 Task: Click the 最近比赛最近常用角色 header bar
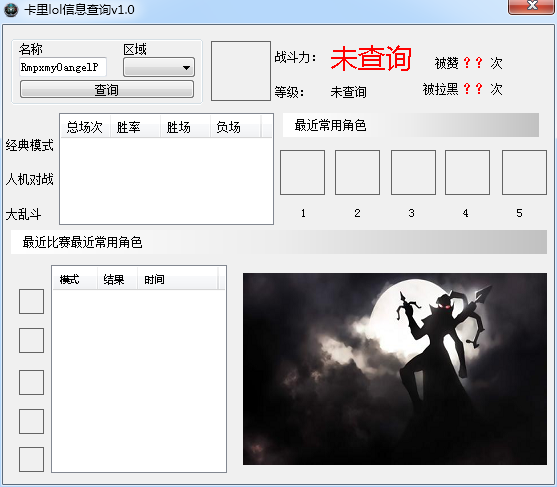279,242
